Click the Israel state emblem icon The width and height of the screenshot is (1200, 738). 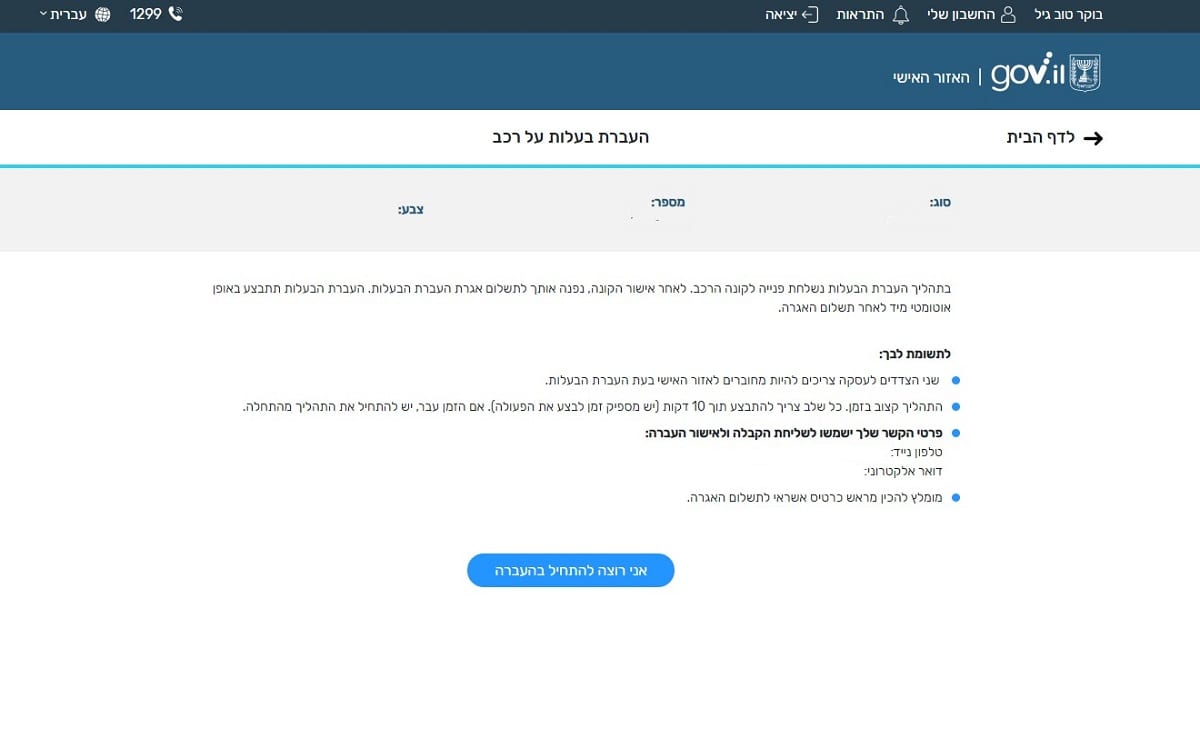click(x=1085, y=74)
